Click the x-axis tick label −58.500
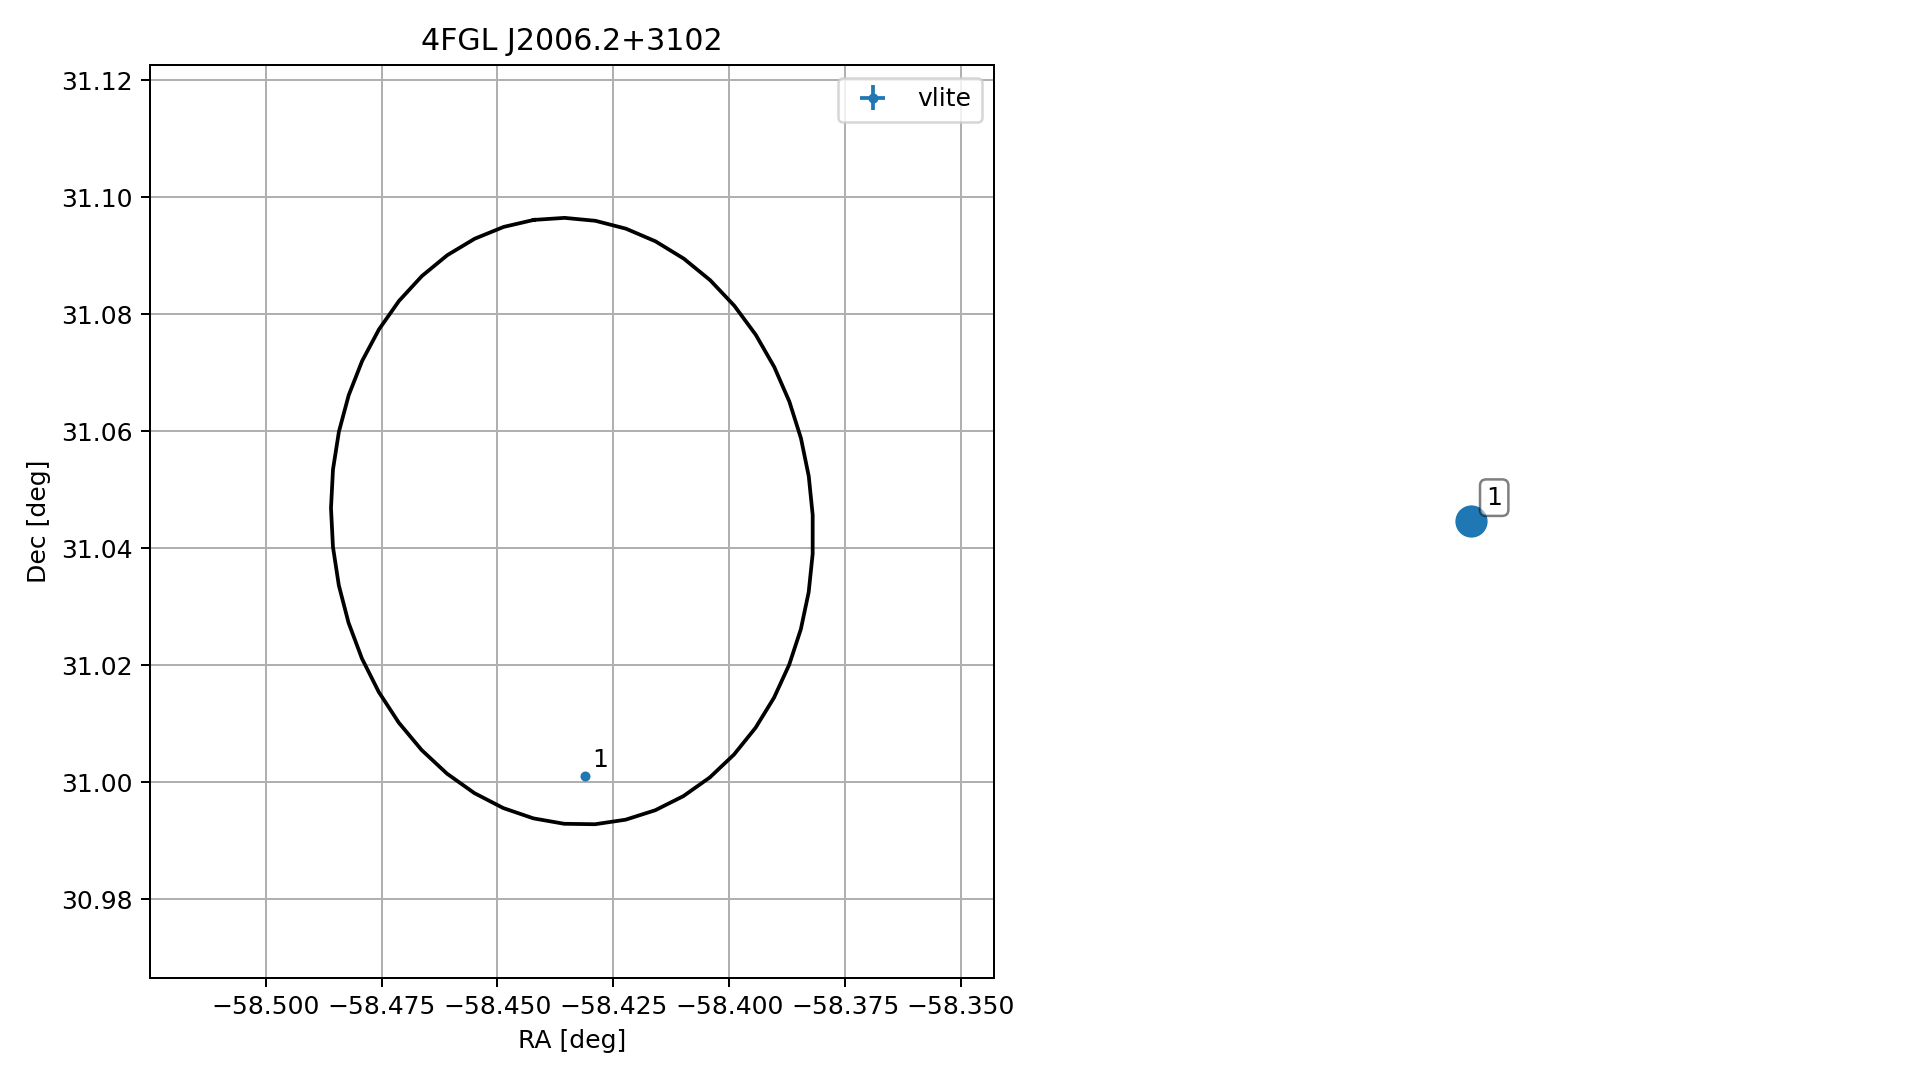1919x1080 pixels. click(265, 1006)
